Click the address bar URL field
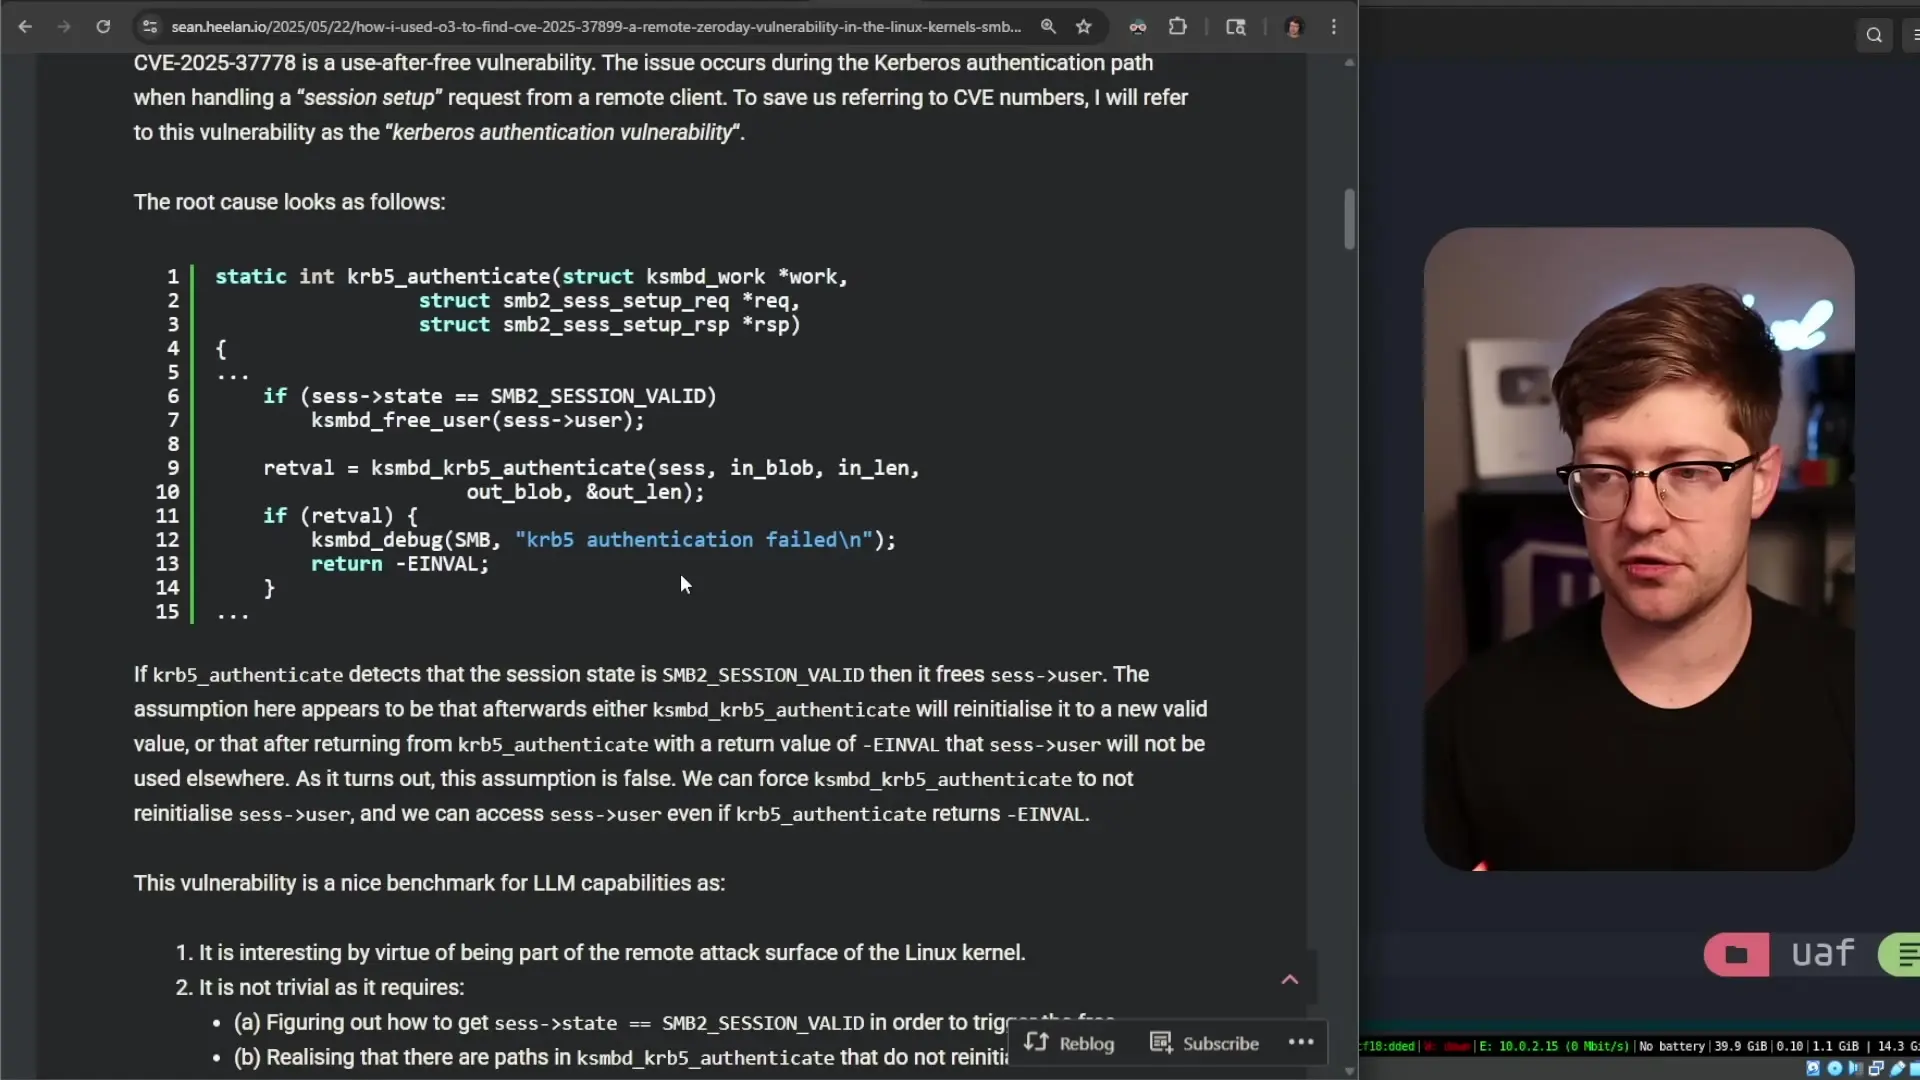The width and height of the screenshot is (1920, 1080). [595, 27]
